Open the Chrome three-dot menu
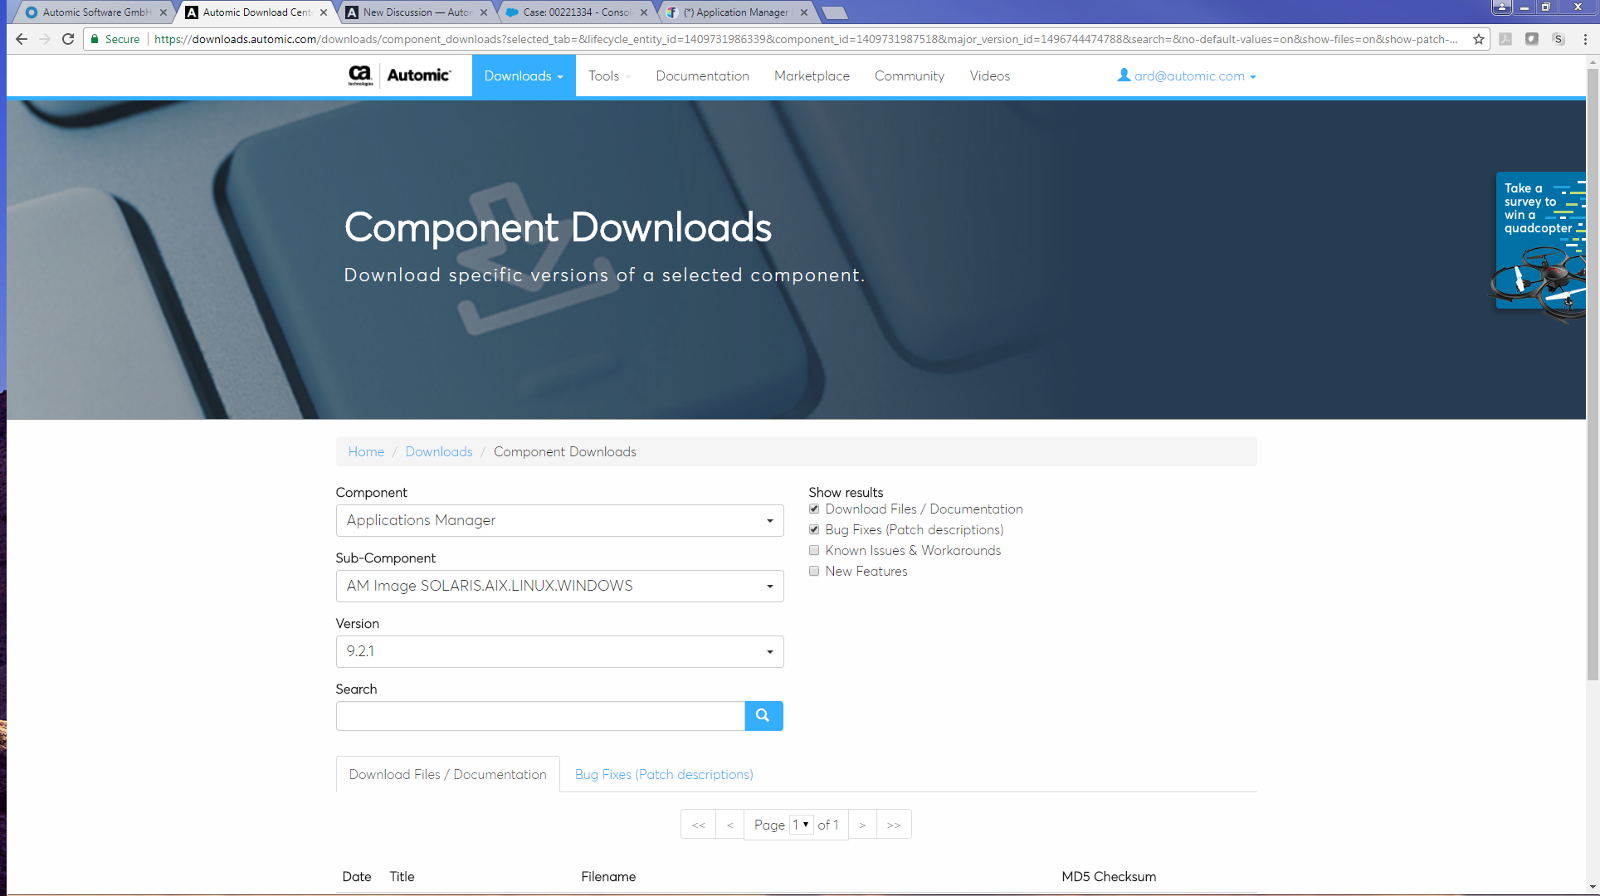This screenshot has height=896, width=1600. (1585, 39)
